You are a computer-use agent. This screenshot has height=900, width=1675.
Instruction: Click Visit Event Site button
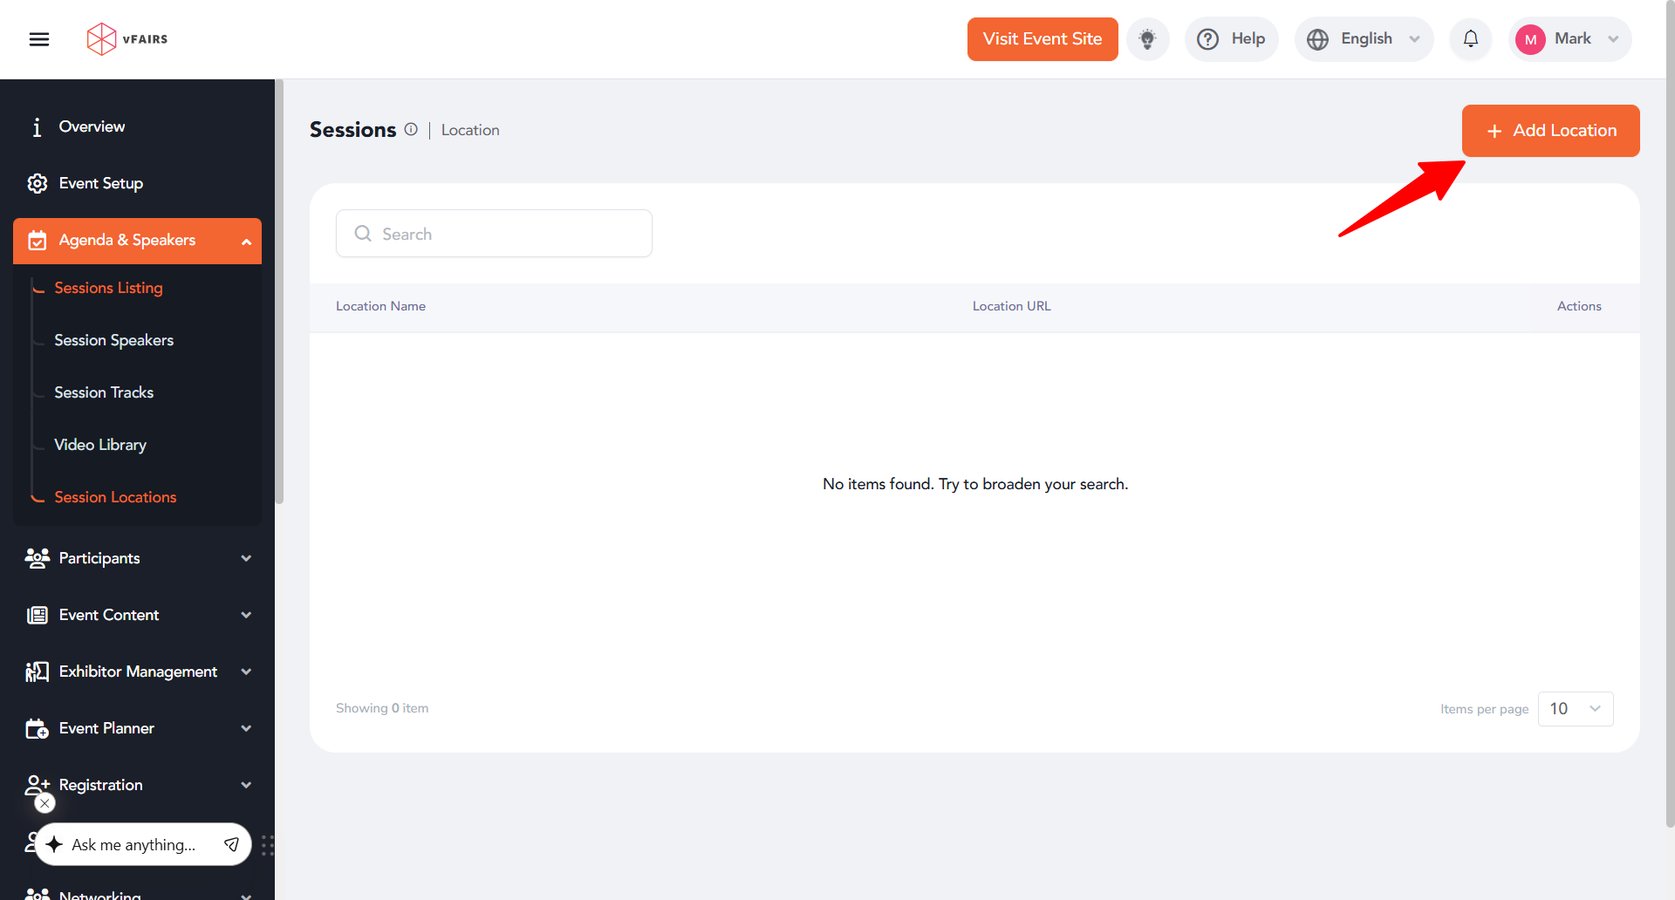click(1042, 39)
